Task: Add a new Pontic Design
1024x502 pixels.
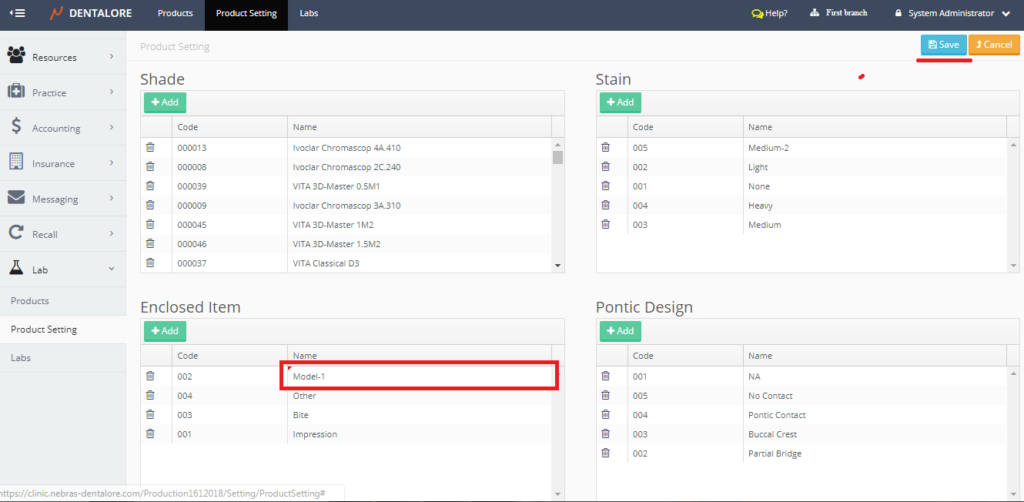Action: [x=620, y=331]
